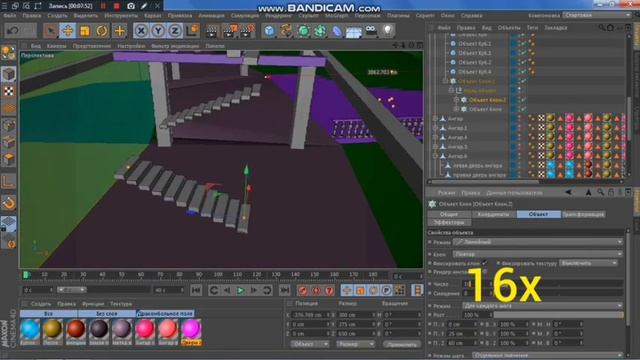640x360 pixels.
Task: Toggle enable checkmark for Объект Куб.4
Action: tap(523, 72)
